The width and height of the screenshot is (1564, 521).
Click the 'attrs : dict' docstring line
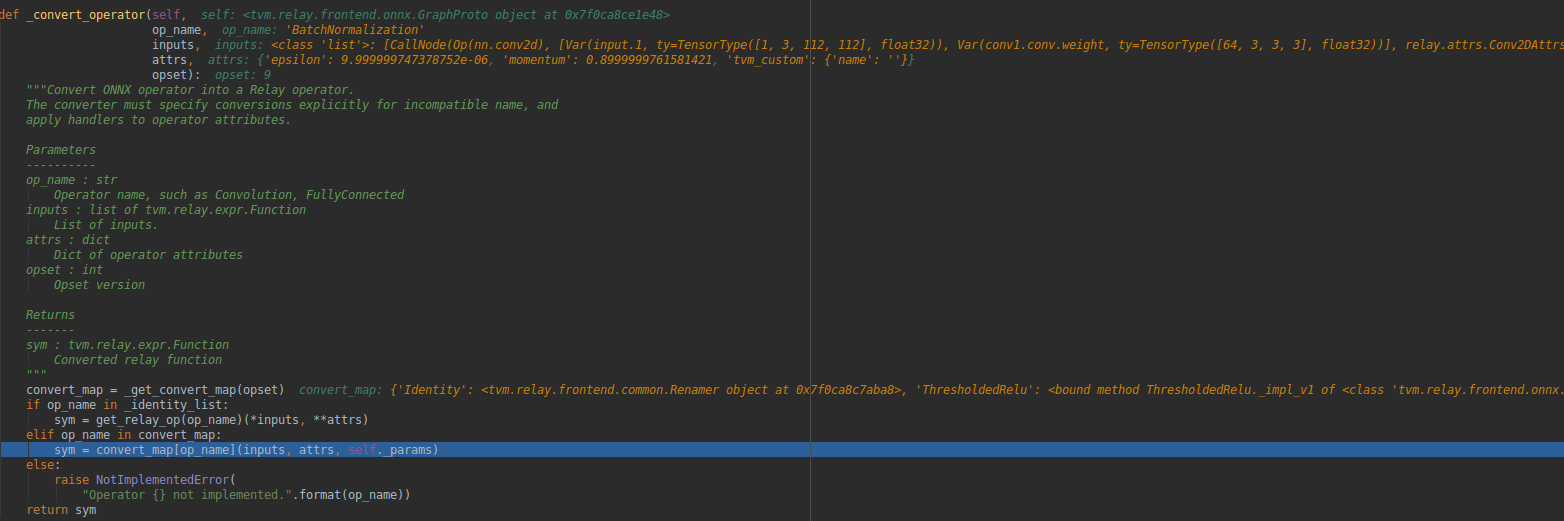pyautogui.click(x=68, y=240)
